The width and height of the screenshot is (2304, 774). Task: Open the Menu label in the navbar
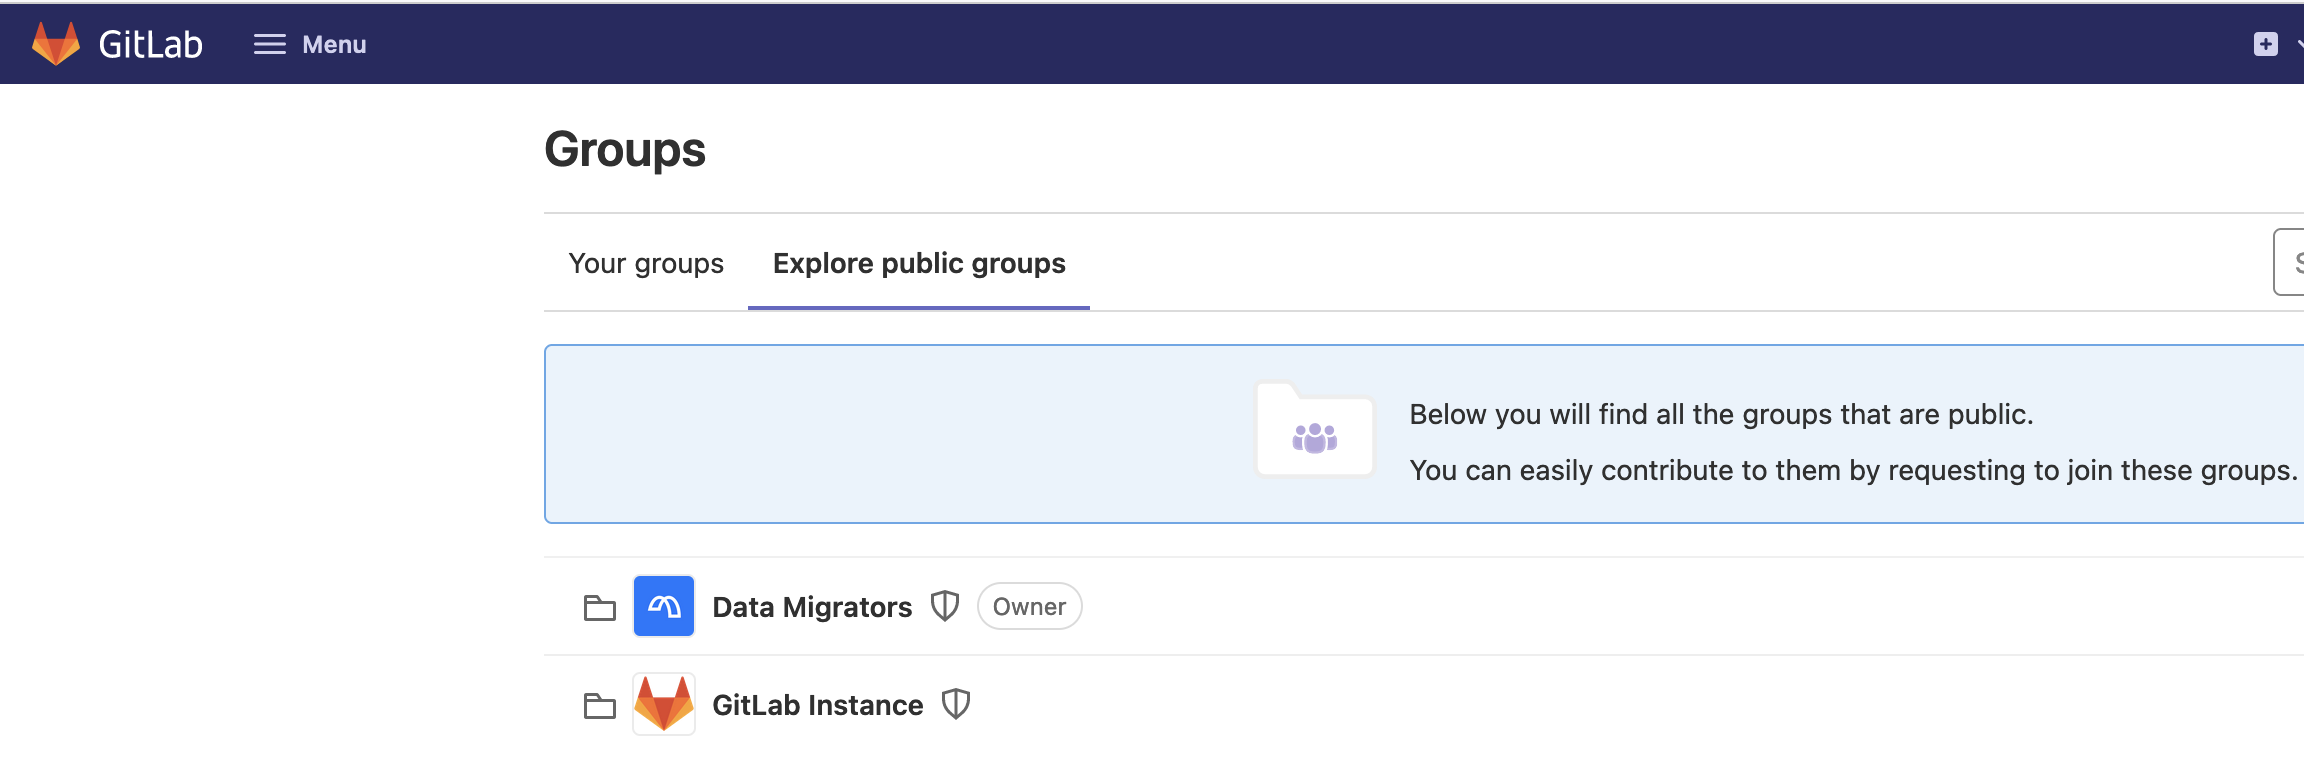[x=334, y=45]
